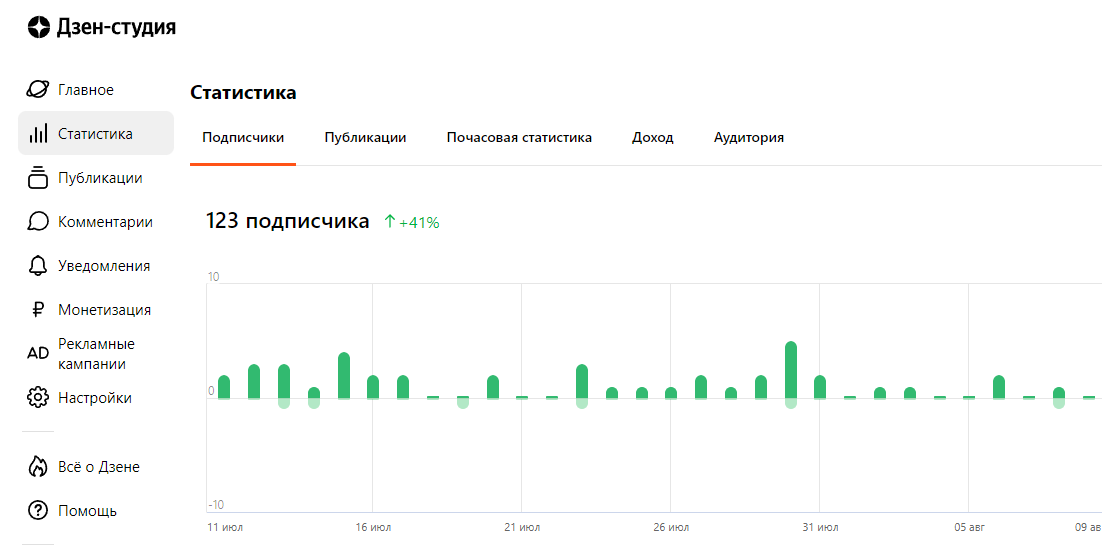Click the Настройки gear icon
Screen dimensions: 1102x556
[38, 397]
